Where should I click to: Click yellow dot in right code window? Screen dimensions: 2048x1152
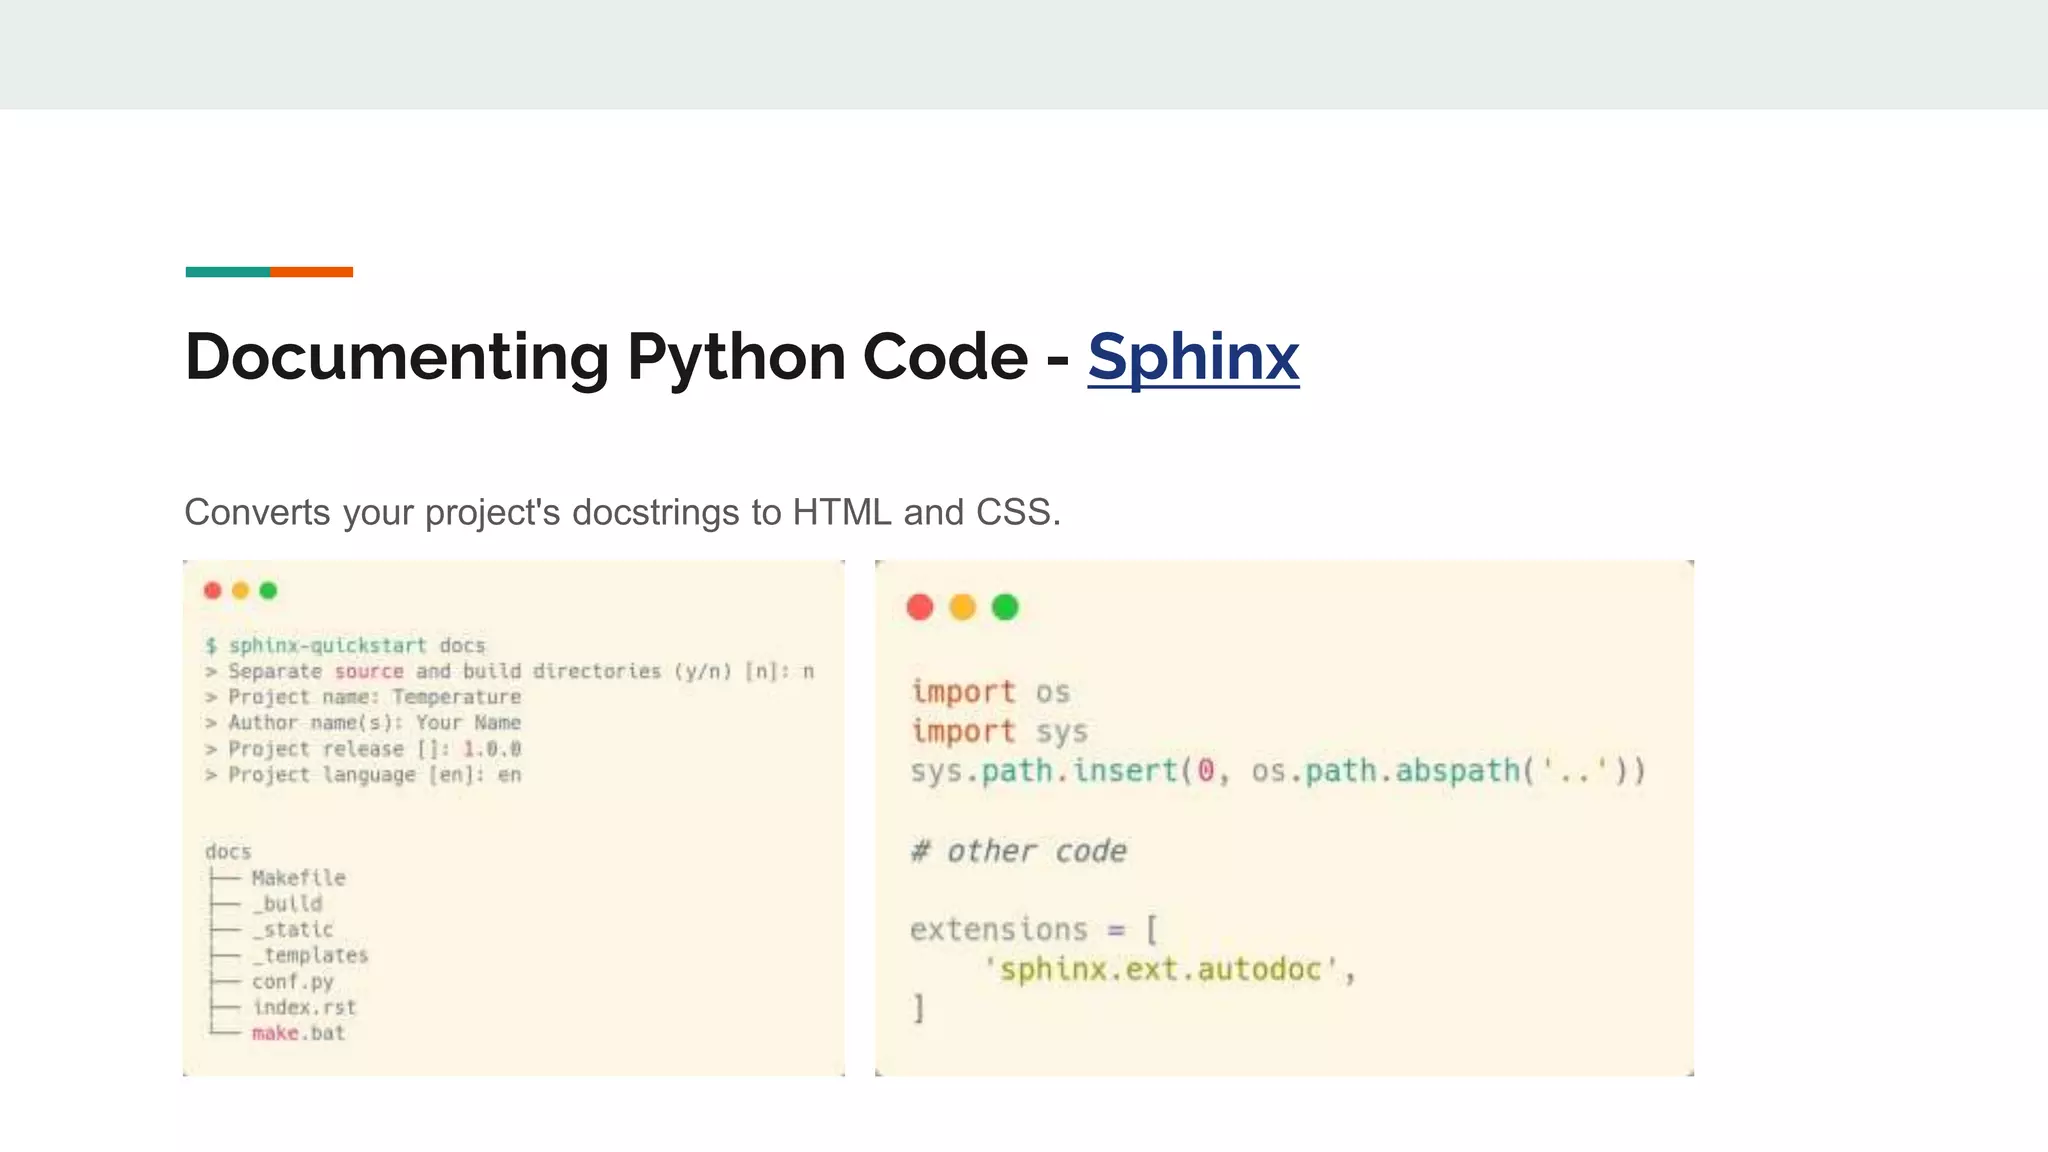(x=962, y=607)
